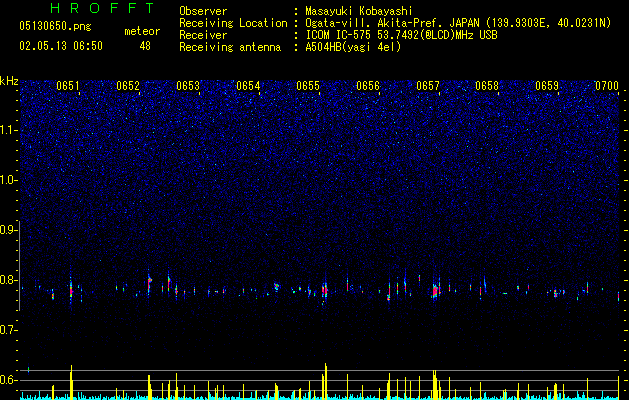Click the 0656 time marker
This screenshot has height=400, width=629.
pos(368,86)
